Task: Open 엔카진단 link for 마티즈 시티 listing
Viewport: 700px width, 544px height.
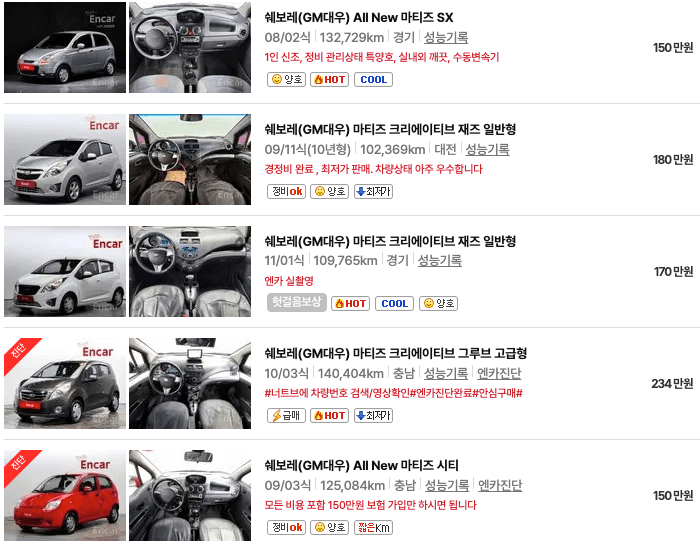Action: click(x=500, y=485)
